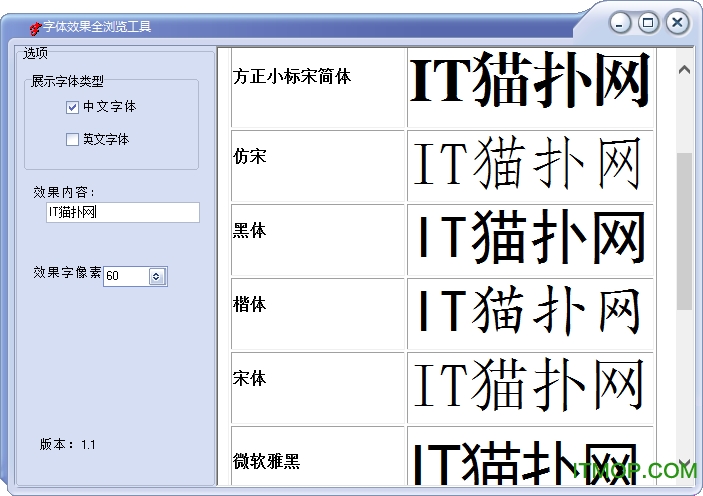Click the 效果字像素 label
The image size is (703, 496).
67,272
